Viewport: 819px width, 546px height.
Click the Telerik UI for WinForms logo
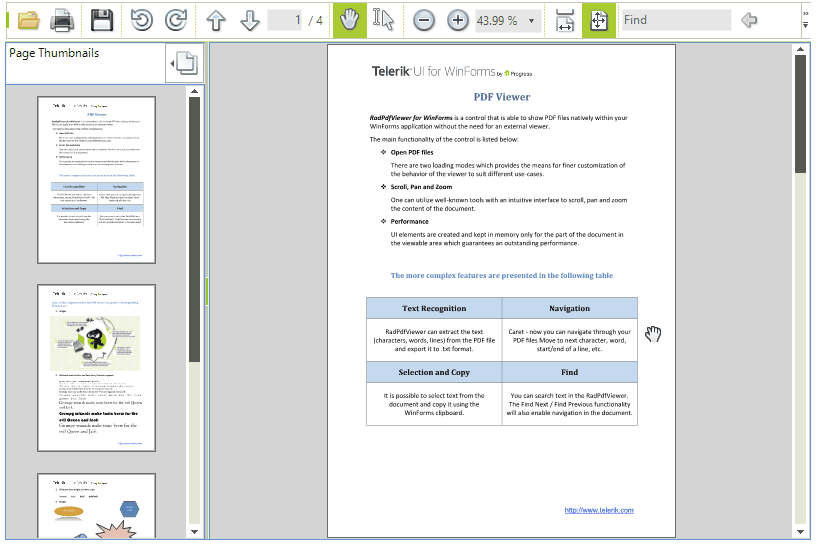(x=451, y=72)
